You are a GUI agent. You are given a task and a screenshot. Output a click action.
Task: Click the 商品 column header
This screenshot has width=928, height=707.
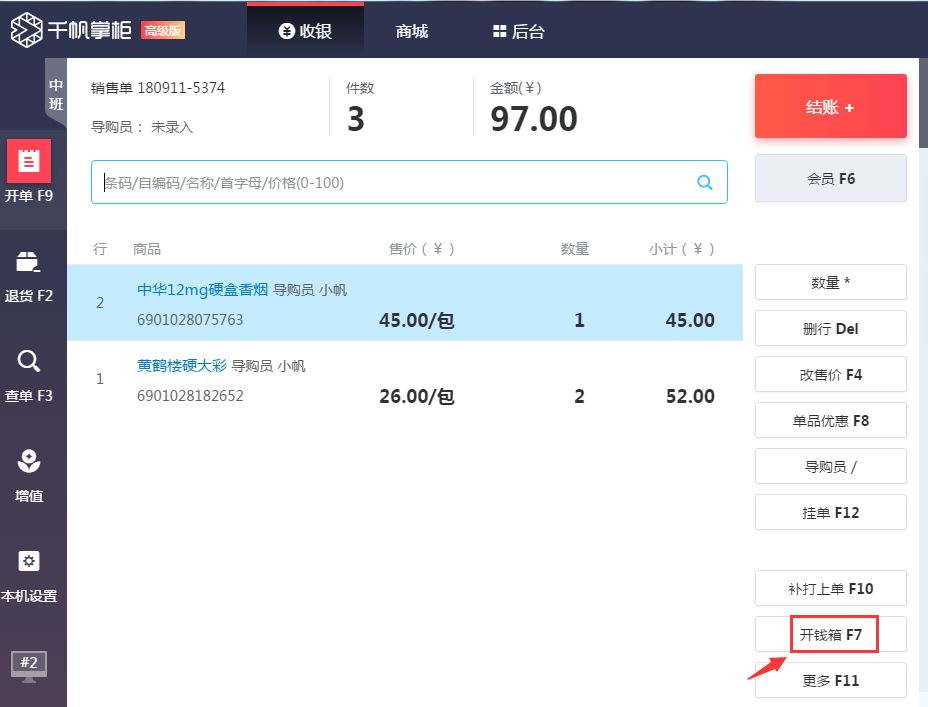pos(147,249)
